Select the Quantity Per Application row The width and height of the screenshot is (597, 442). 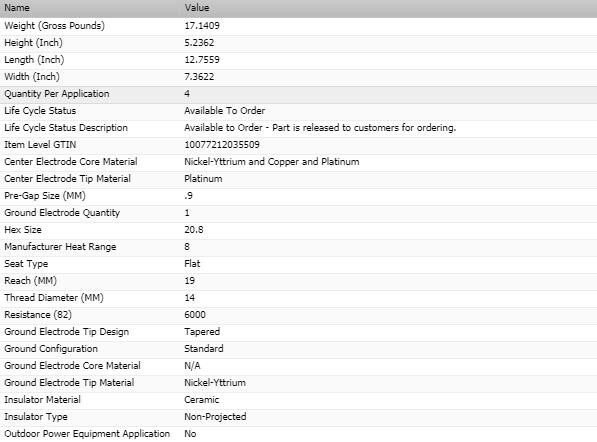[x=298, y=94]
